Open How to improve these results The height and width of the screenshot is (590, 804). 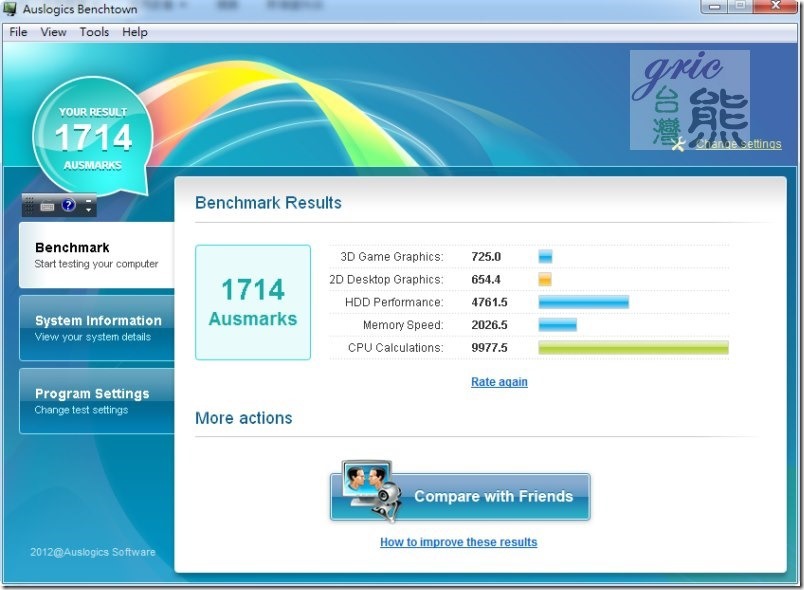458,542
